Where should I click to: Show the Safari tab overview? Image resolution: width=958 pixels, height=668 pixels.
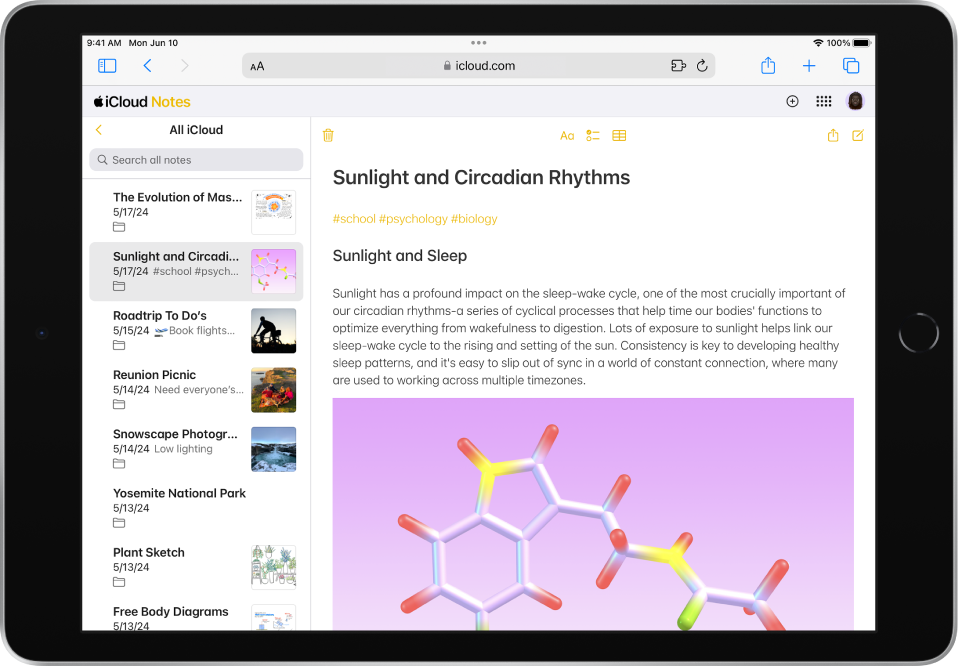point(851,65)
